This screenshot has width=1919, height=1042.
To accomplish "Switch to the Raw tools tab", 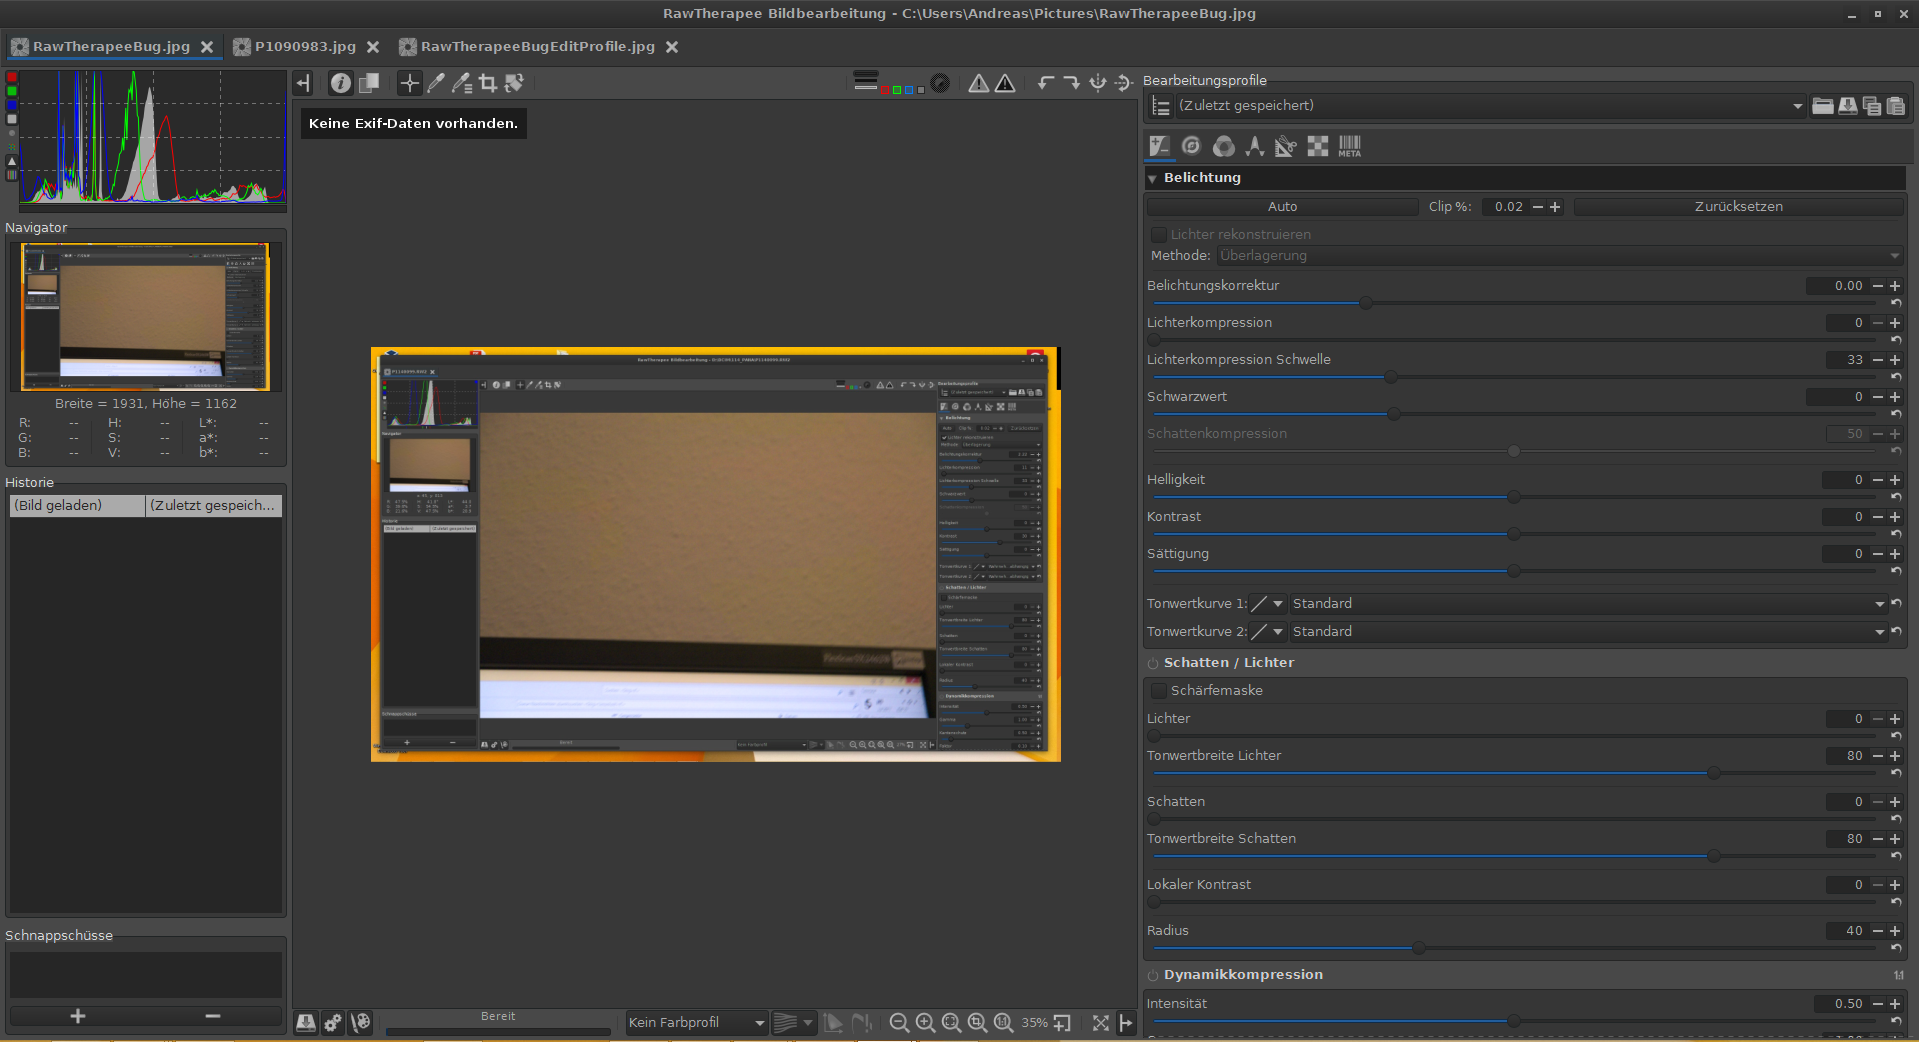I will pos(1318,146).
